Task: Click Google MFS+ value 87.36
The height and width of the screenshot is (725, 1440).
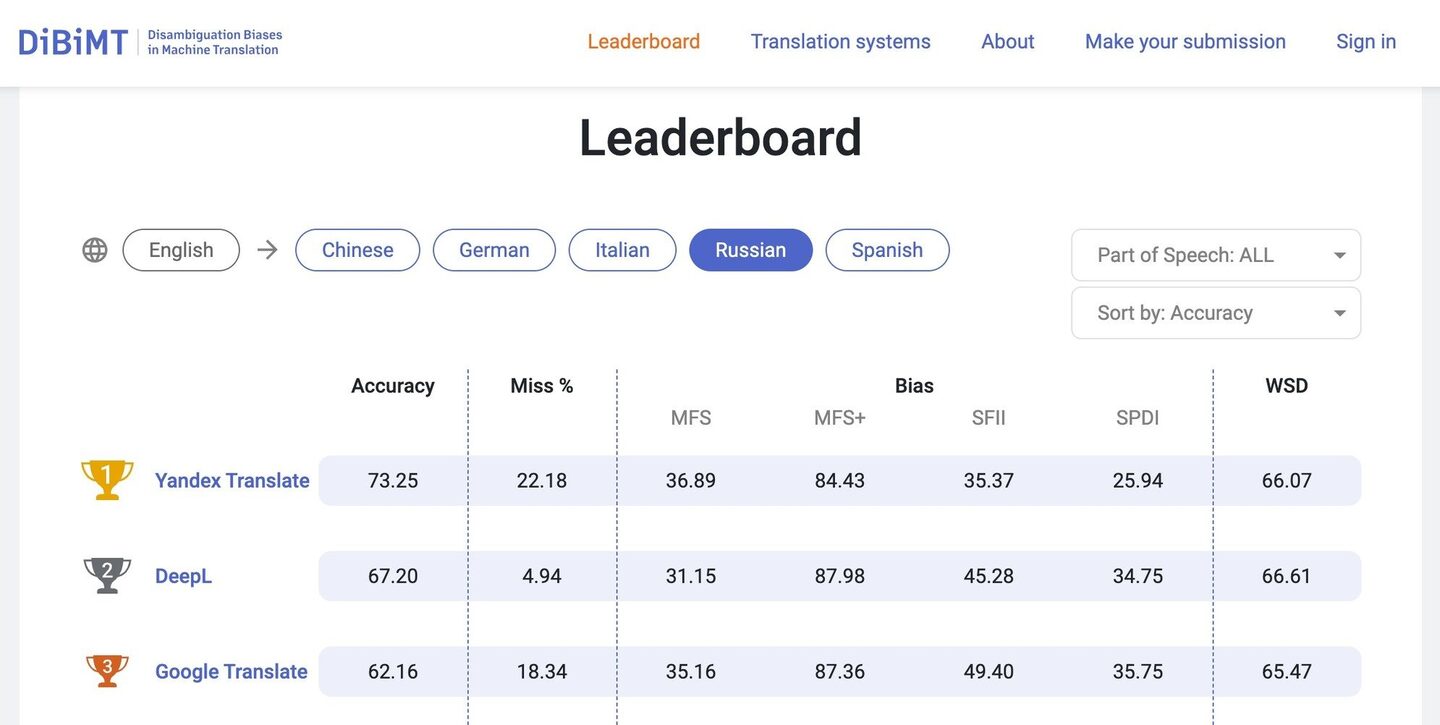Action: coord(840,672)
